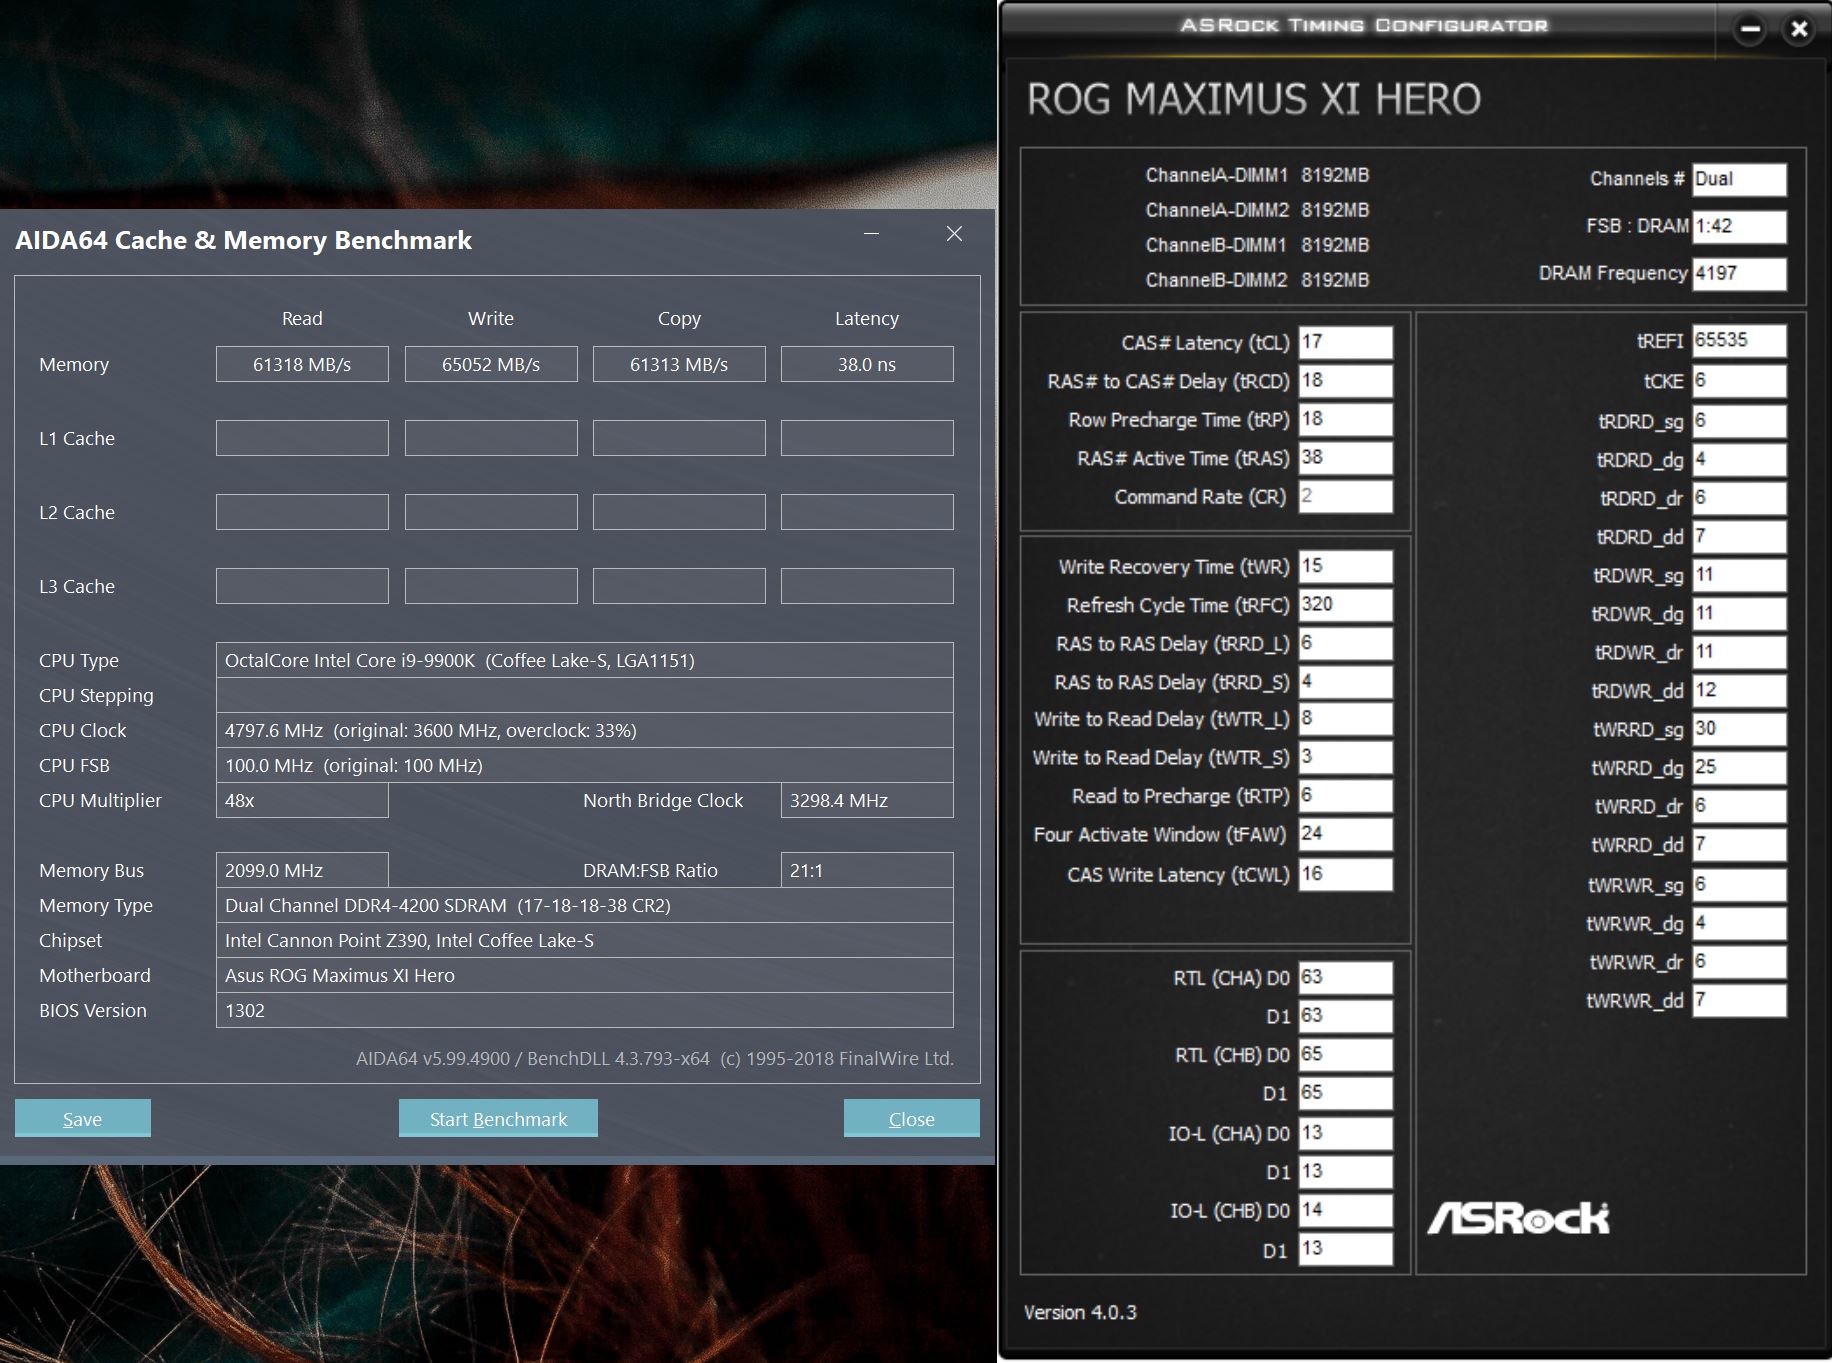The width and height of the screenshot is (1832, 1363).
Task: Click the DRAM:FSB Ratio 21:1 field
Action: (867, 870)
